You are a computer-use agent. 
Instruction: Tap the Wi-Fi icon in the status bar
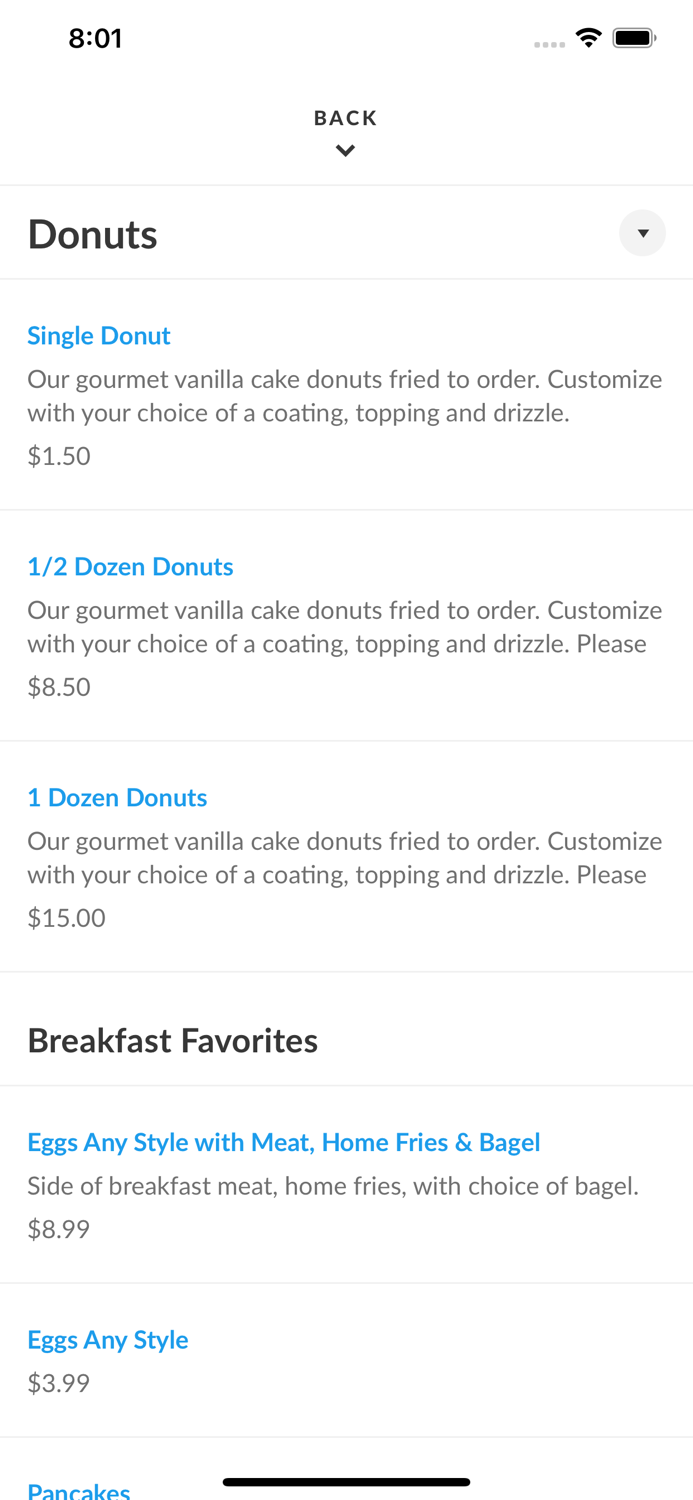point(589,37)
